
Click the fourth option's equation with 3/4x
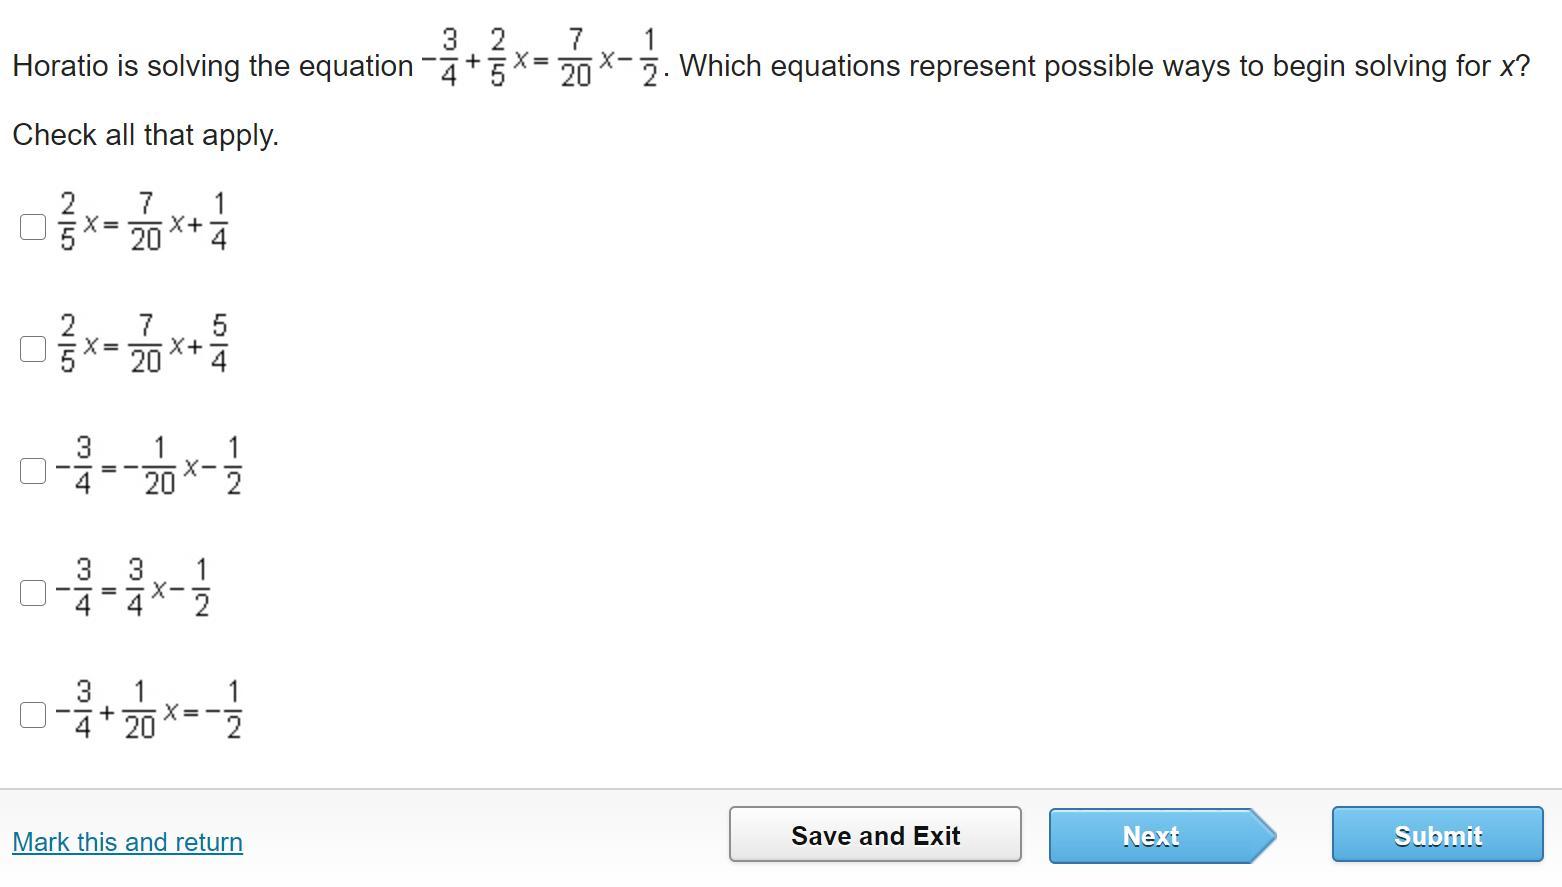[x=133, y=589]
